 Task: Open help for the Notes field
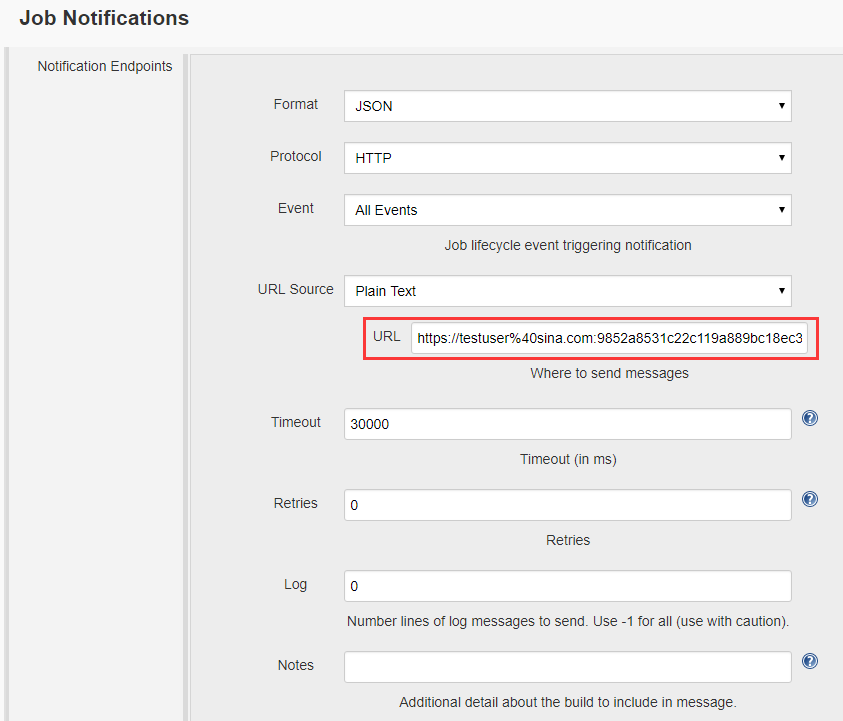click(810, 661)
